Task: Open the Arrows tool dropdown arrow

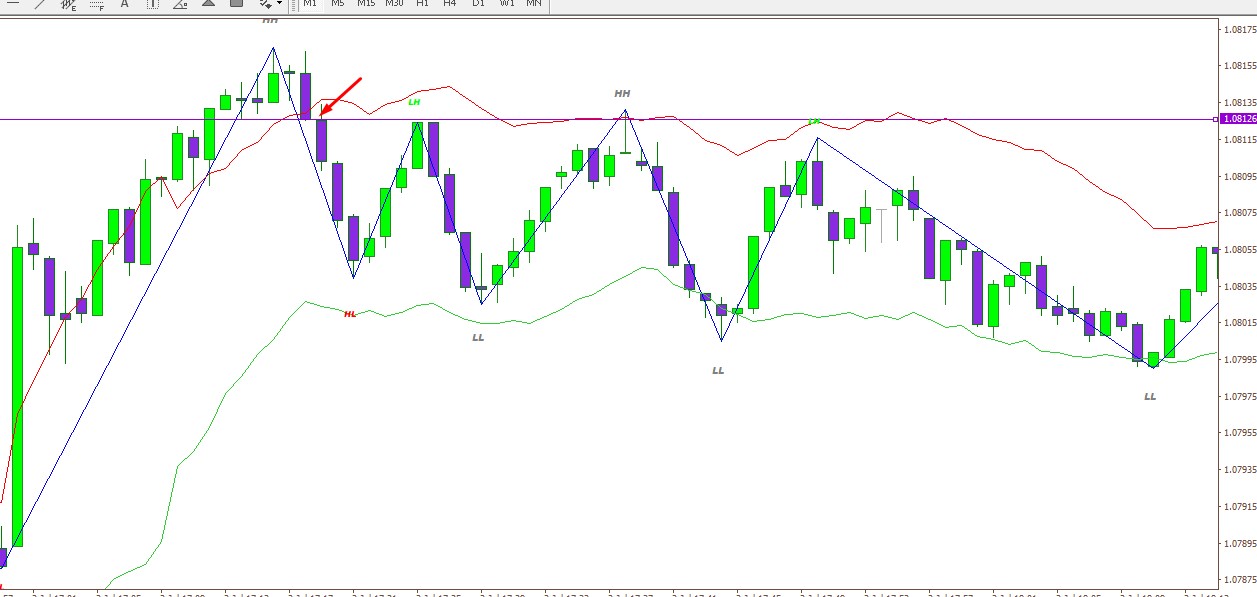Action: [x=279, y=4]
